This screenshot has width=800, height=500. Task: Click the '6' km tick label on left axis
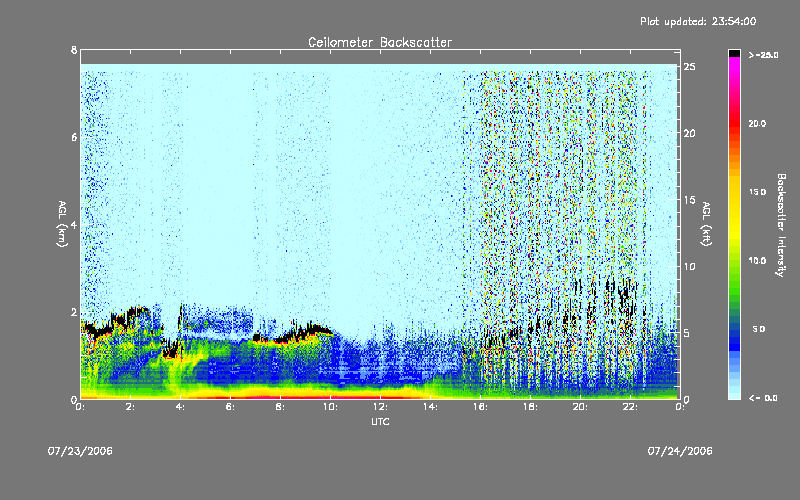(74, 137)
